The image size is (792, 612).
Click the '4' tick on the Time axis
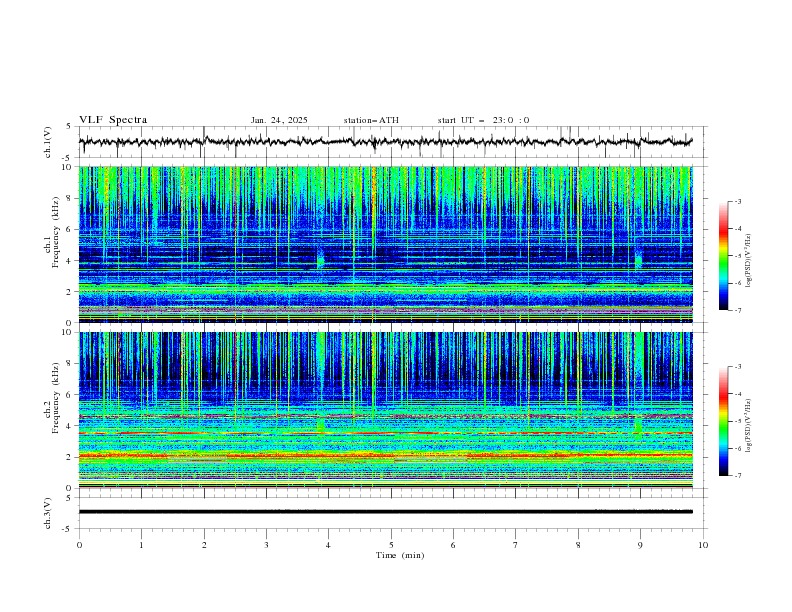[x=328, y=545]
